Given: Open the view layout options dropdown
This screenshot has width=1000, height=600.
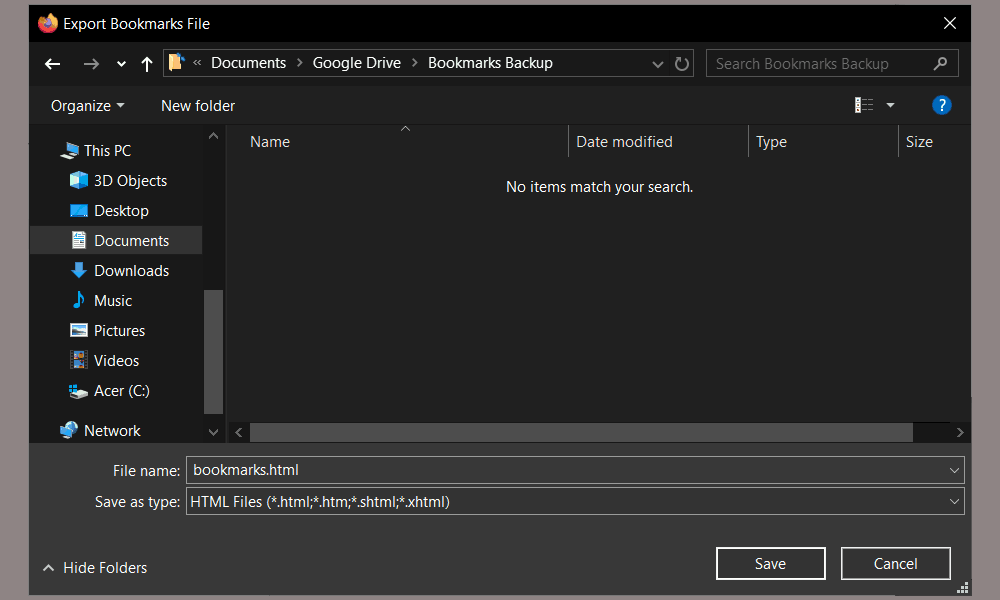Looking at the screenshot, I should (890, 104).
